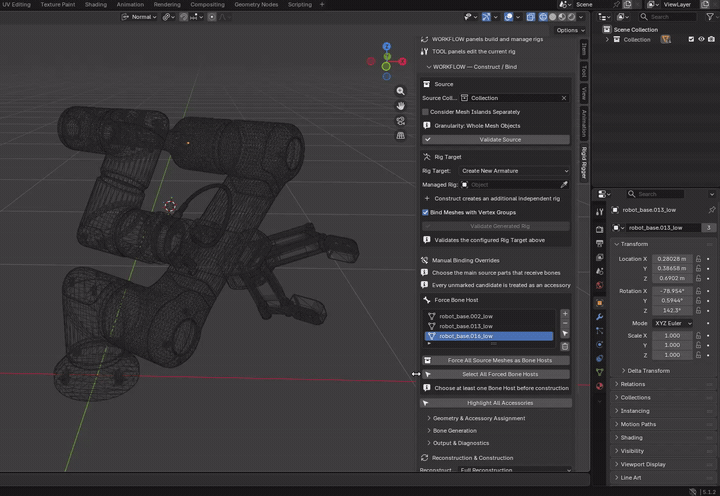Click the Location X value field
Image resolution: width=720 pixels, height=496 pixels.
[672, 259]
